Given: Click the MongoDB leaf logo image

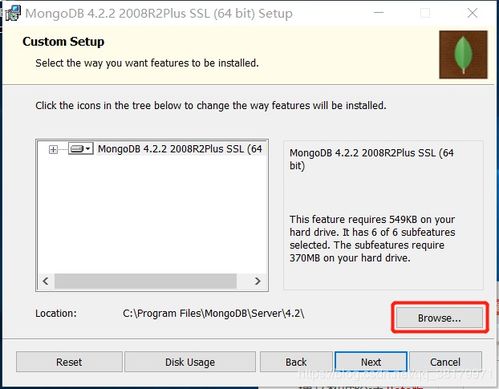Looking at the screenshot, I should (463, 55).
